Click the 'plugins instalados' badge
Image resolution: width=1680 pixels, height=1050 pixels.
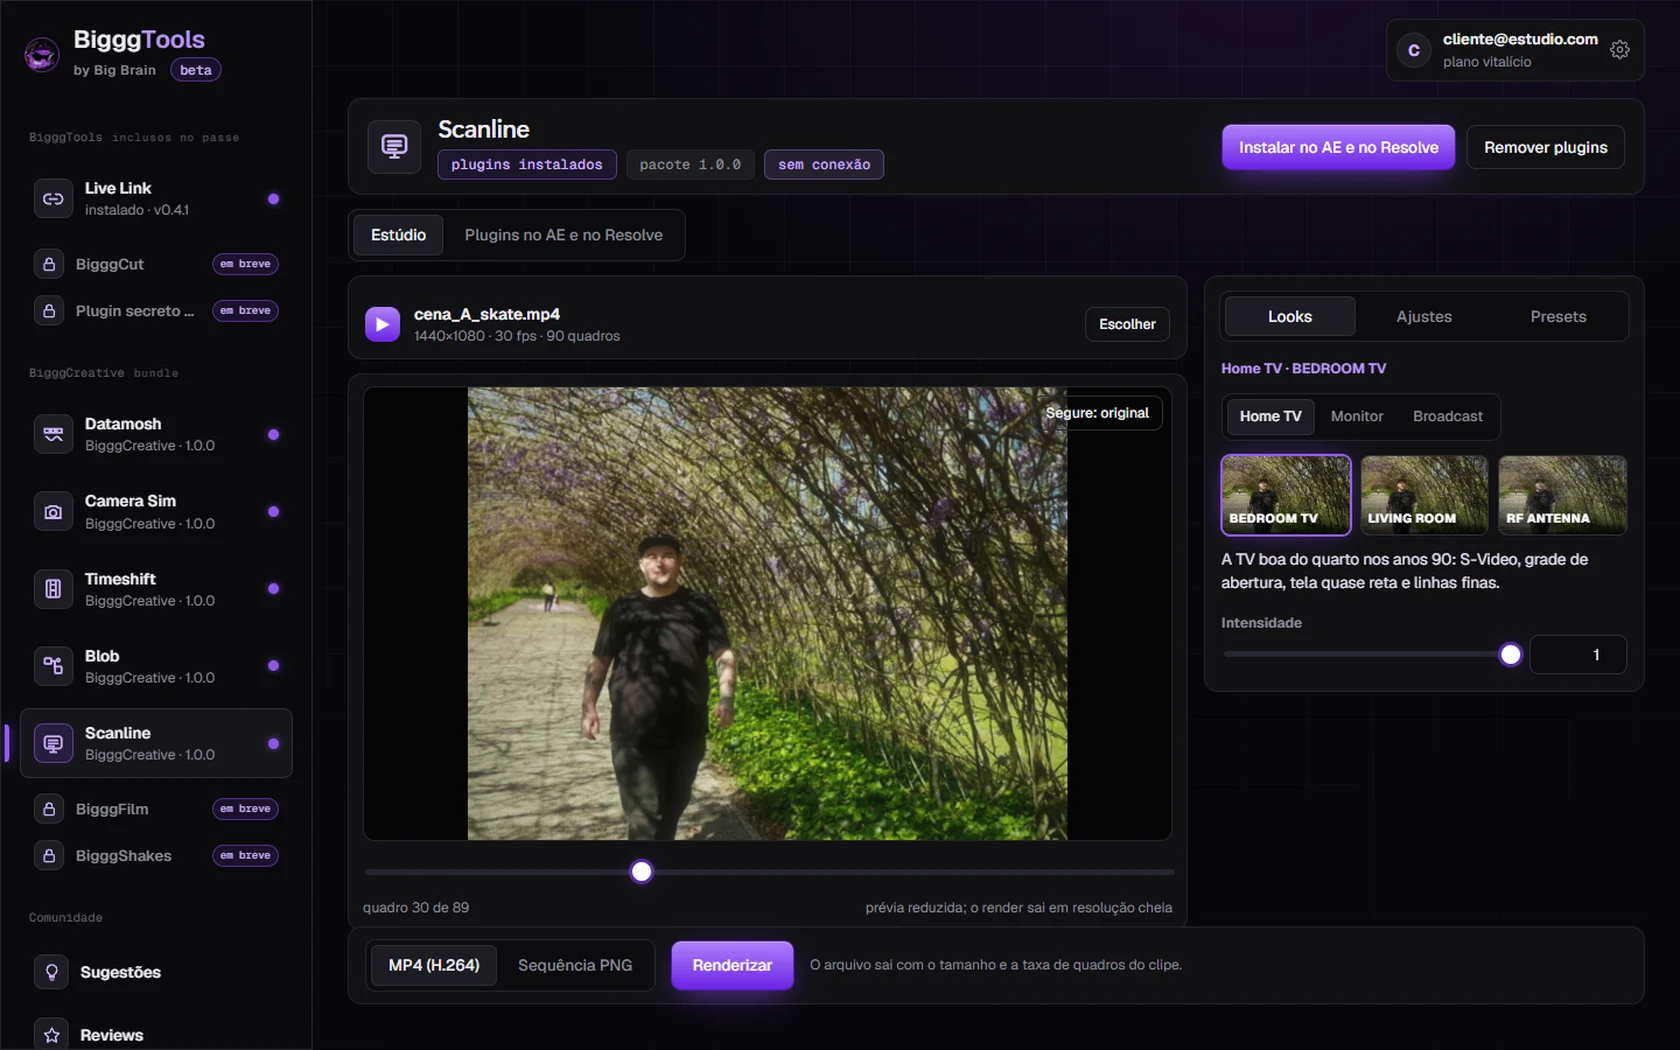pos(527,164)
